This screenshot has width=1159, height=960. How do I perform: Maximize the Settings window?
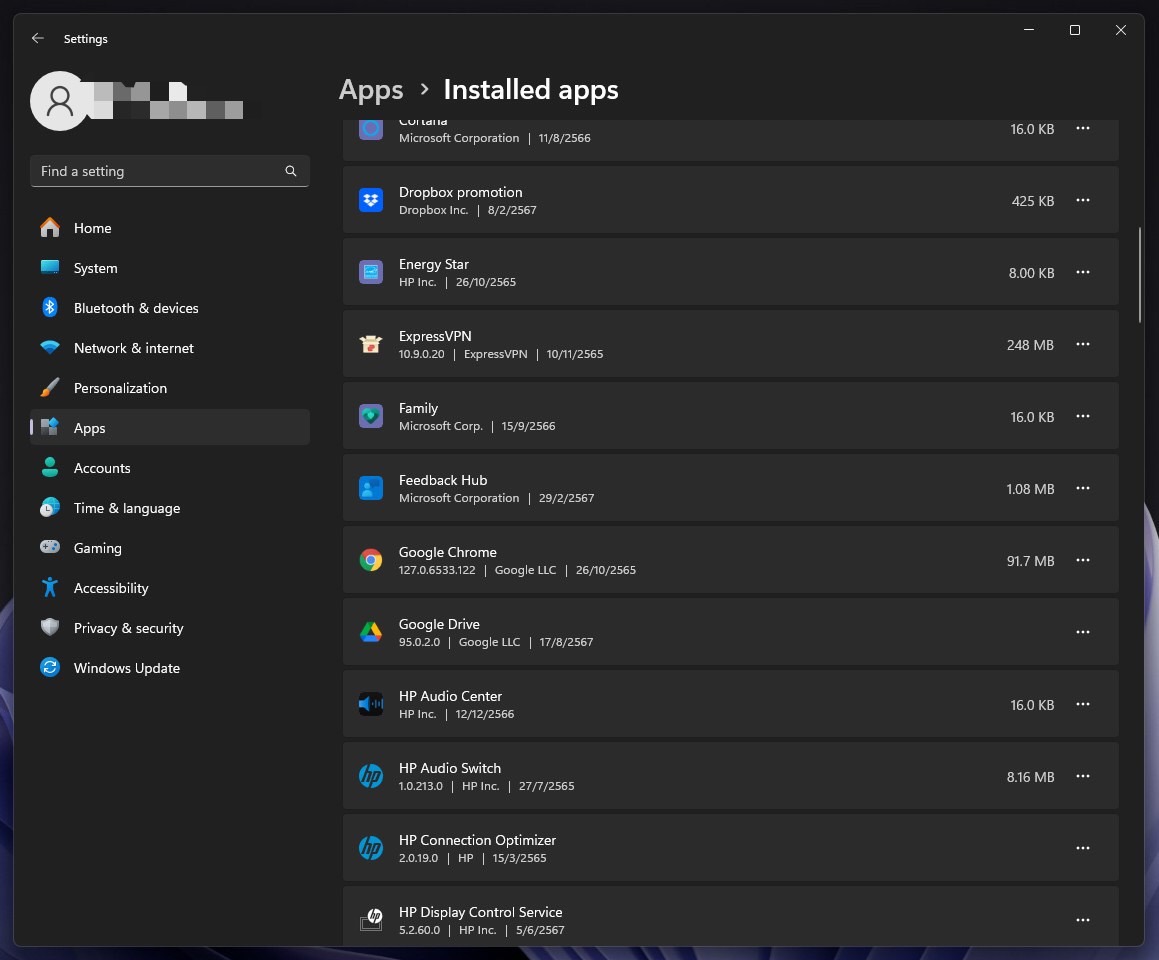tap(1075, 30)
